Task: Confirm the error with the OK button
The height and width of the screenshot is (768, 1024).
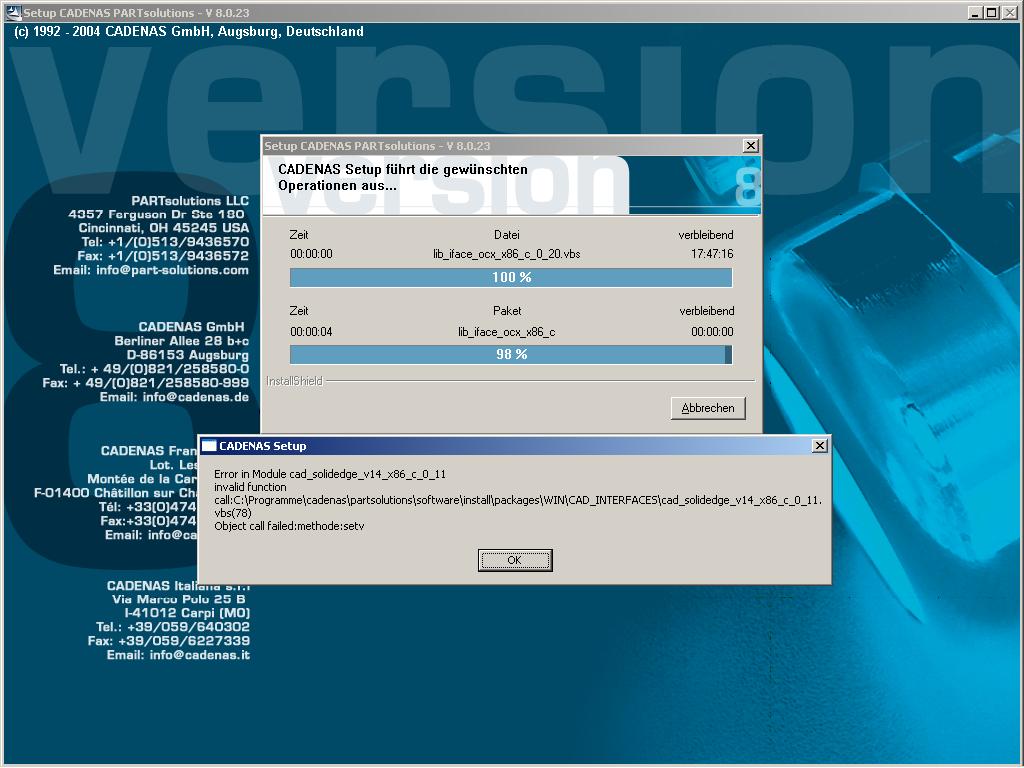Action: click(515, 560)
